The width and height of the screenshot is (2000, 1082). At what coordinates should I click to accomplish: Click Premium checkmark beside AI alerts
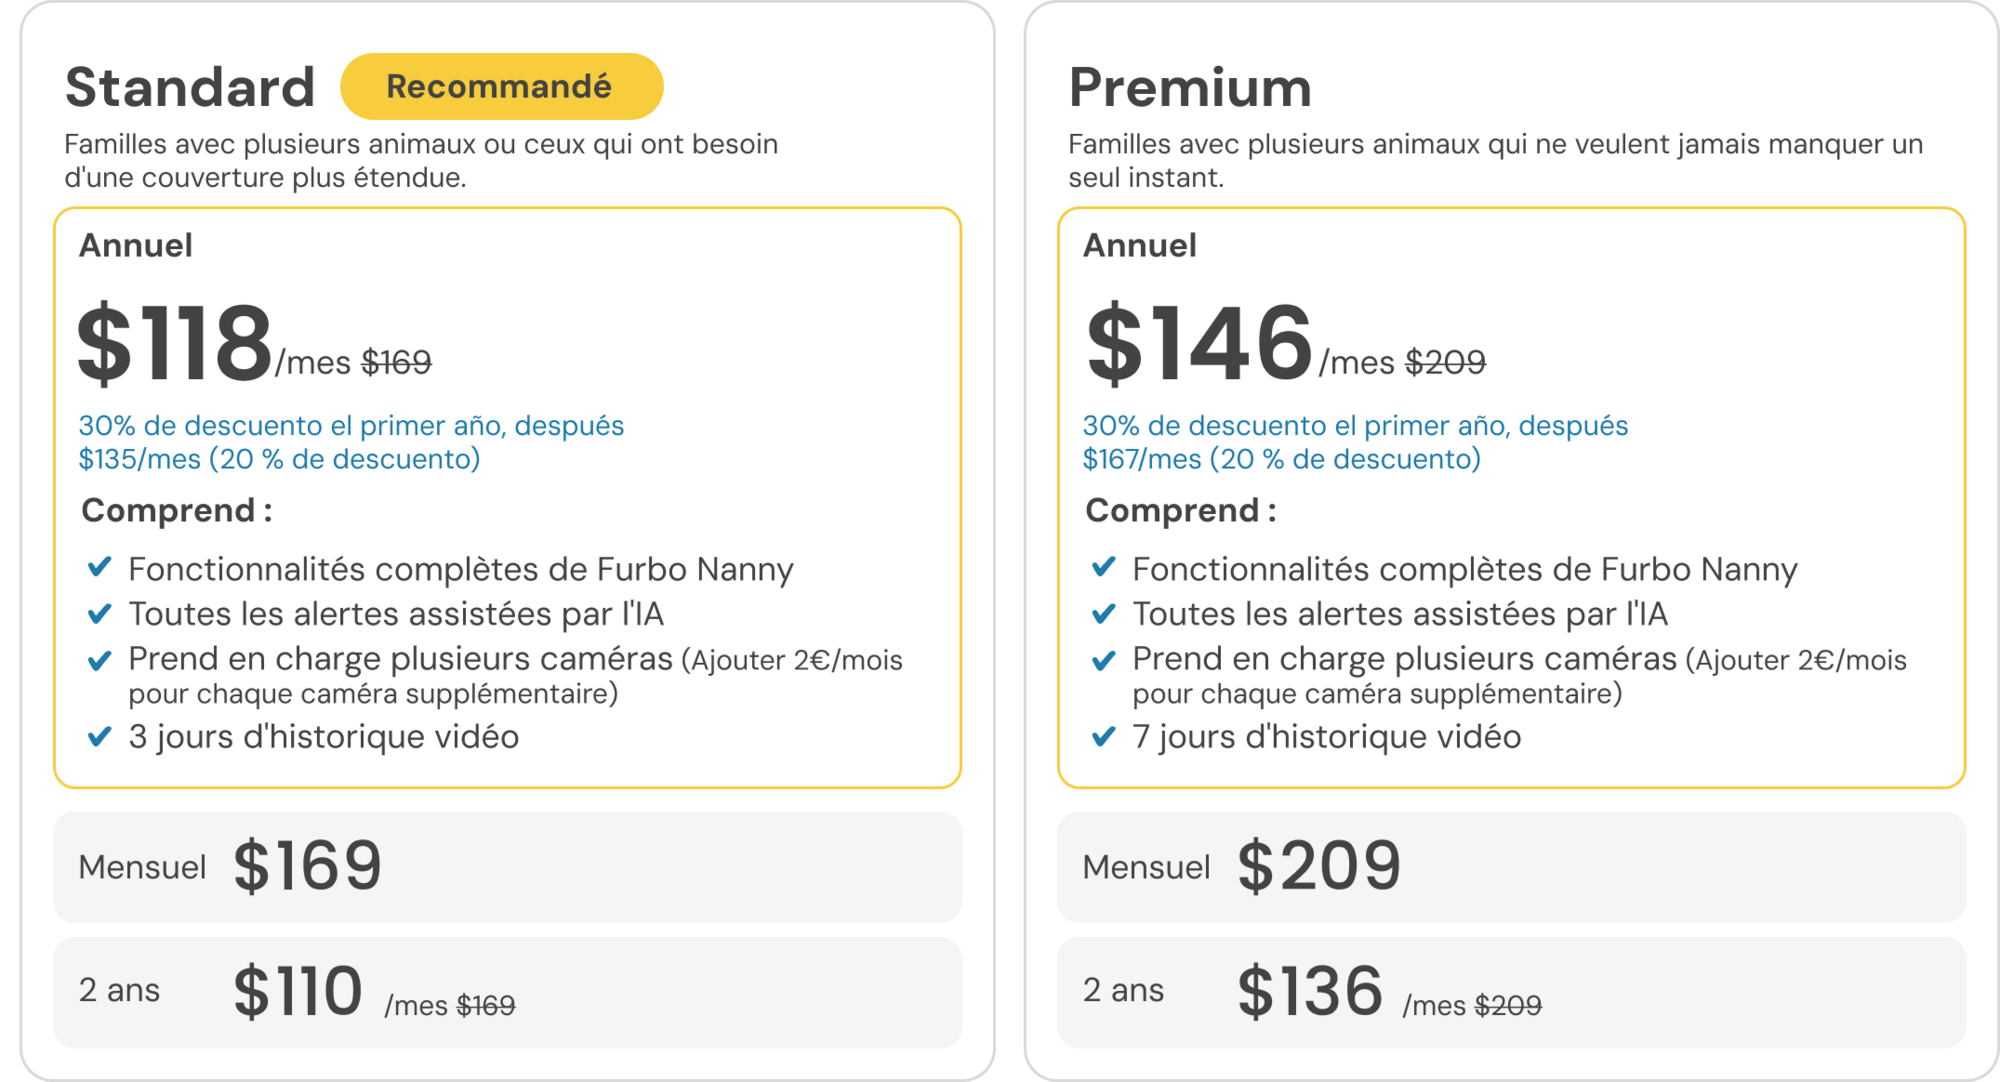[x=1104, y=613]
